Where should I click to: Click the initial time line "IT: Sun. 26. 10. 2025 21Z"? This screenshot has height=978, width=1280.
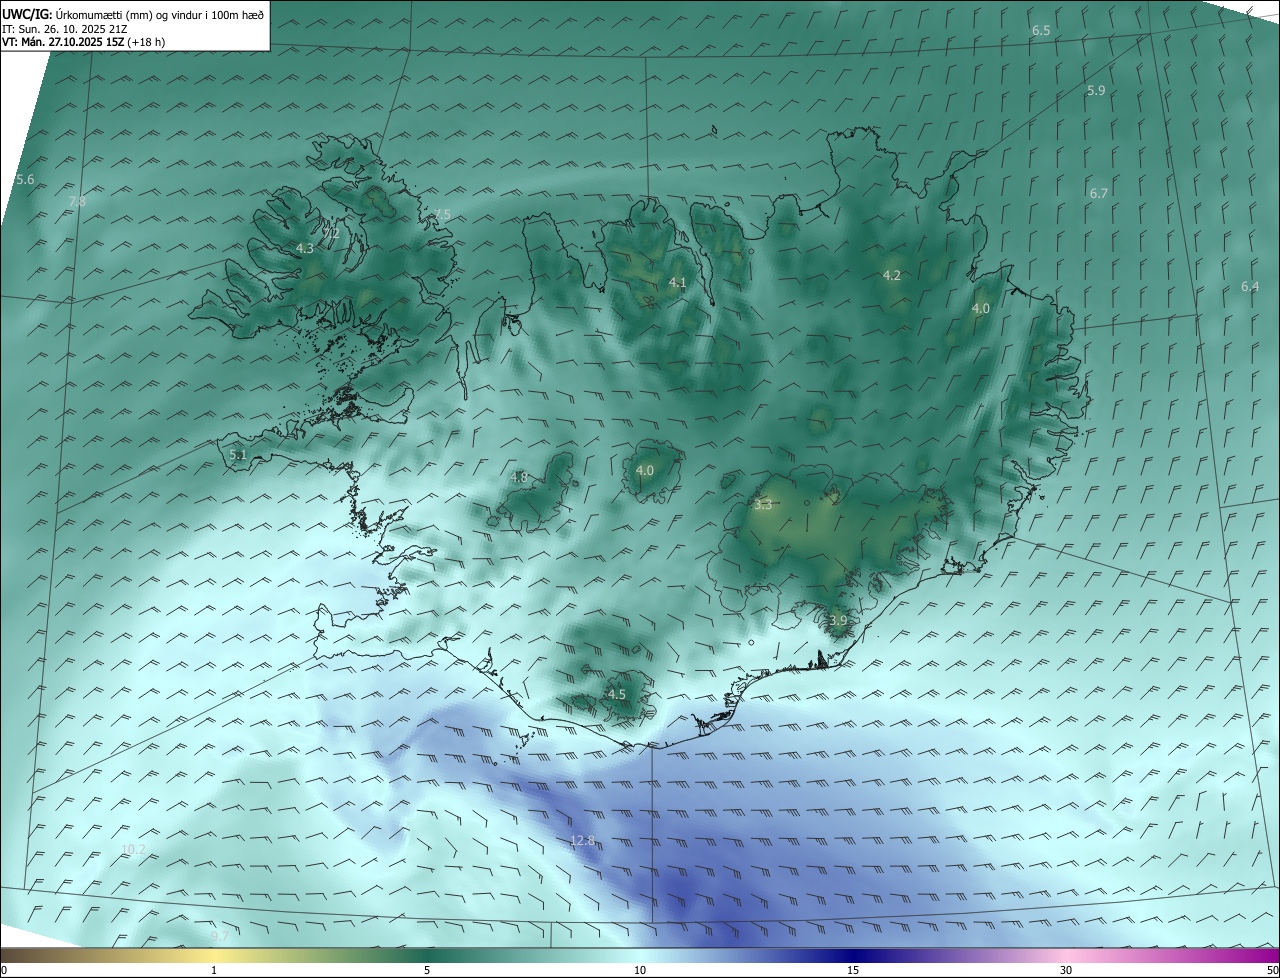coord(64,29)
